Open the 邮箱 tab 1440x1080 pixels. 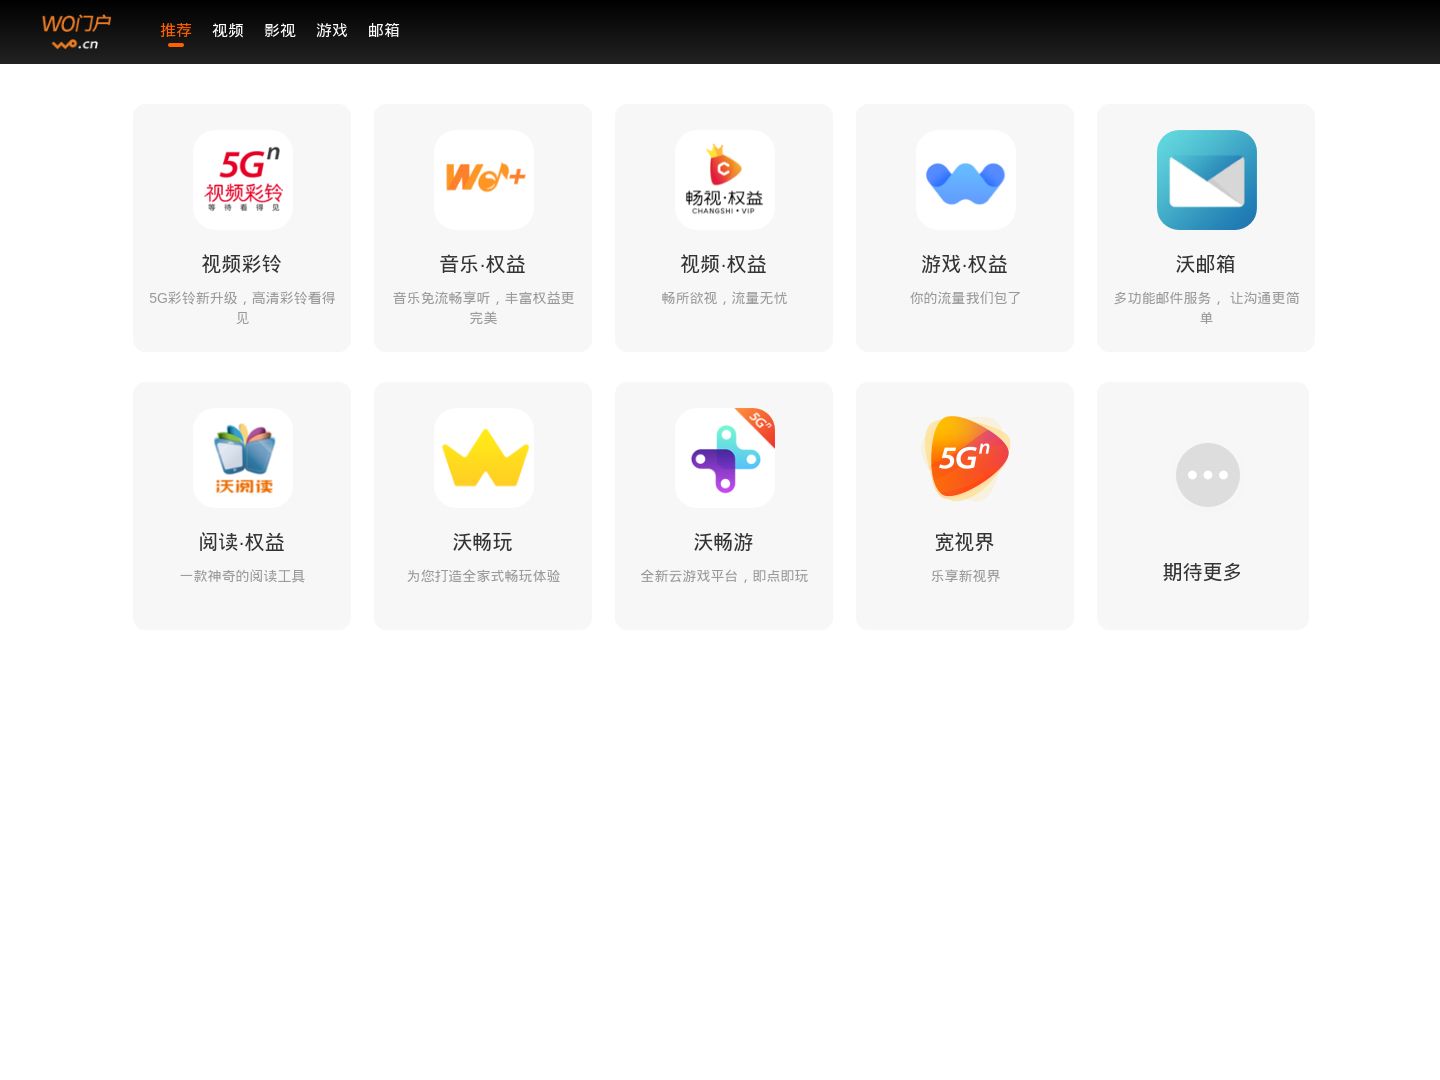tap(384, 31)
